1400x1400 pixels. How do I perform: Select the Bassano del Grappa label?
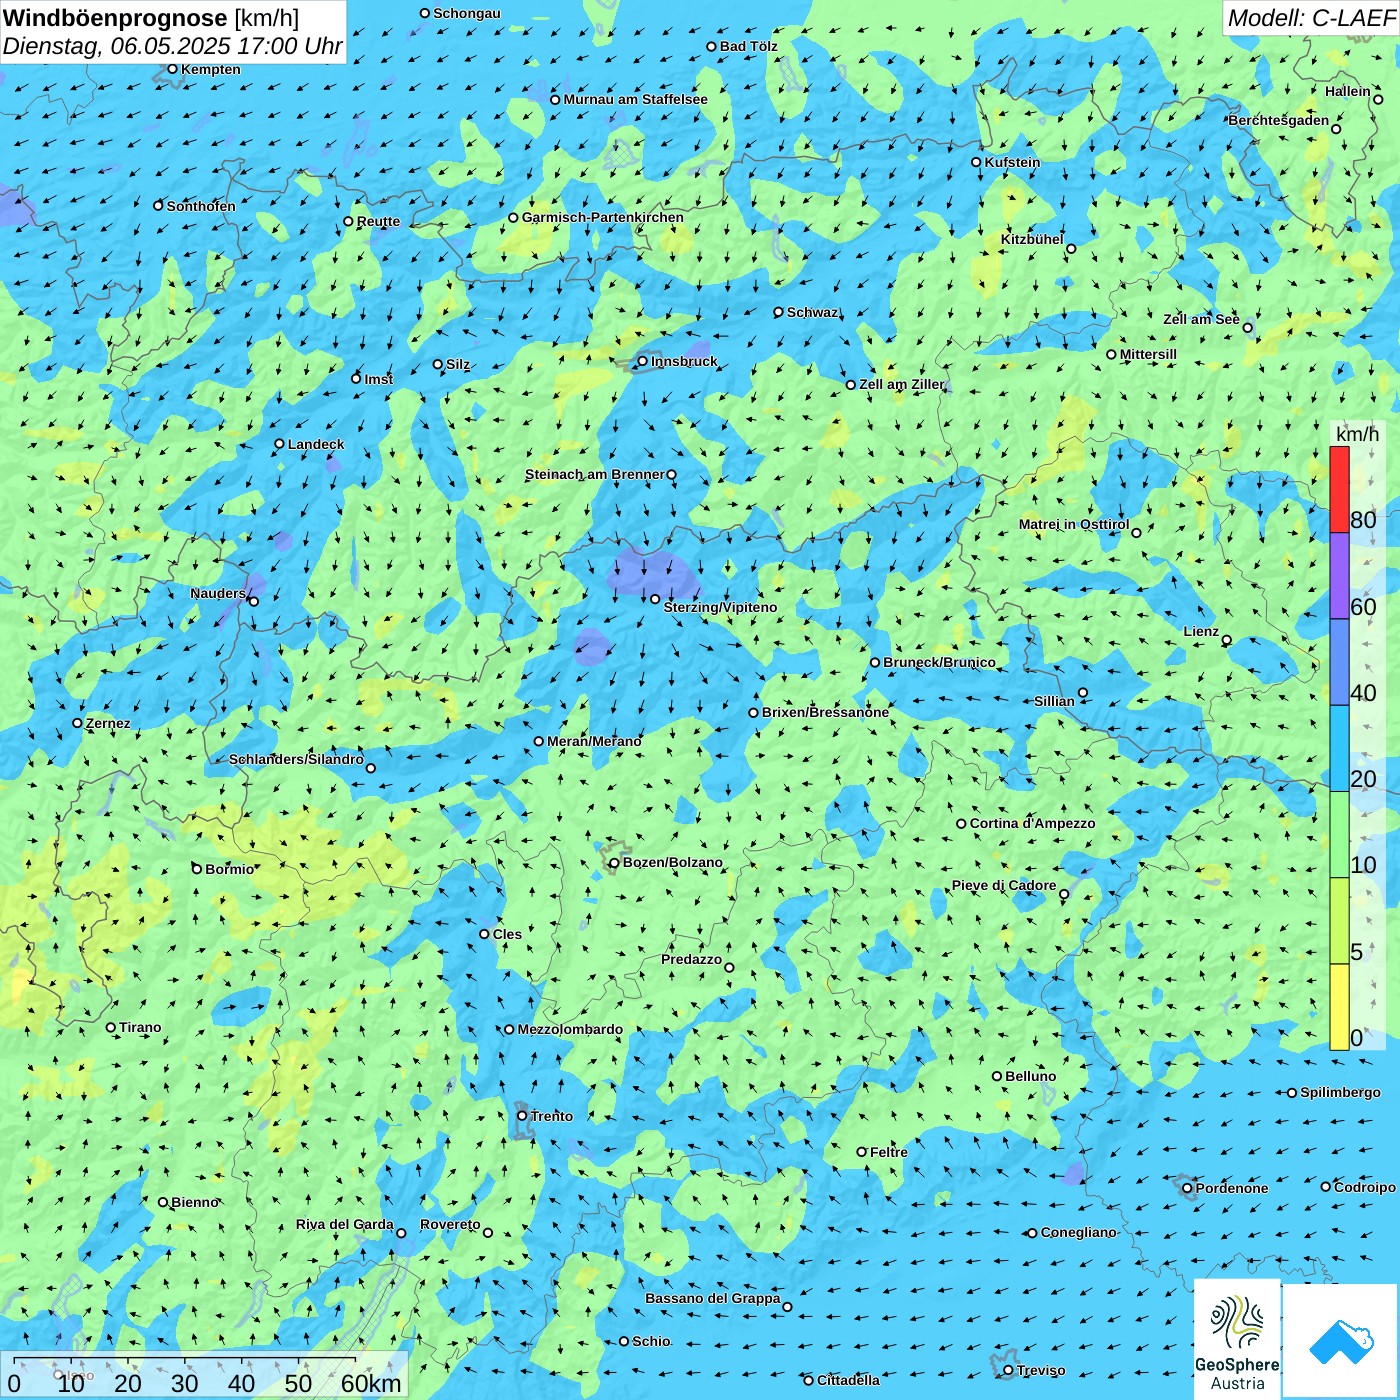(x=713, y=1298)
